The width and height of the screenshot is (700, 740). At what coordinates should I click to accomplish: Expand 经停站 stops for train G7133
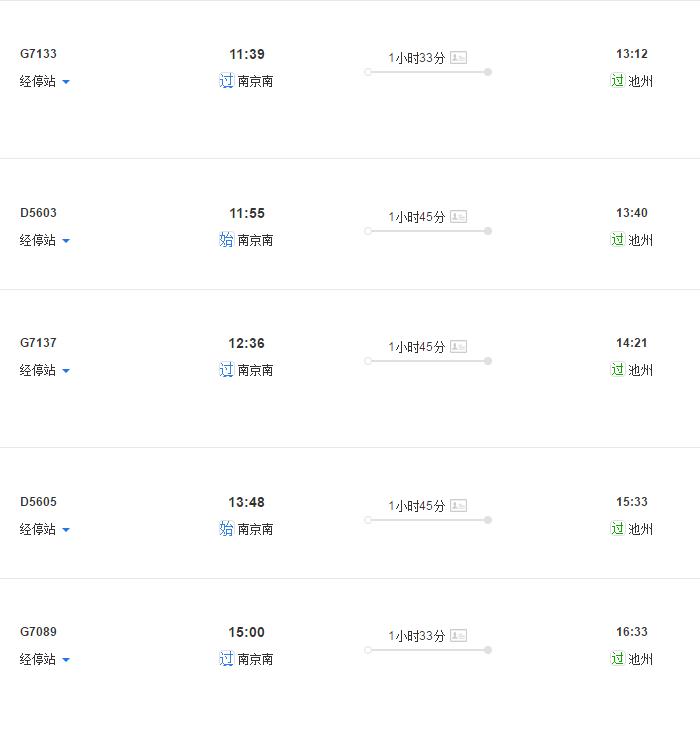pos(45,81)
